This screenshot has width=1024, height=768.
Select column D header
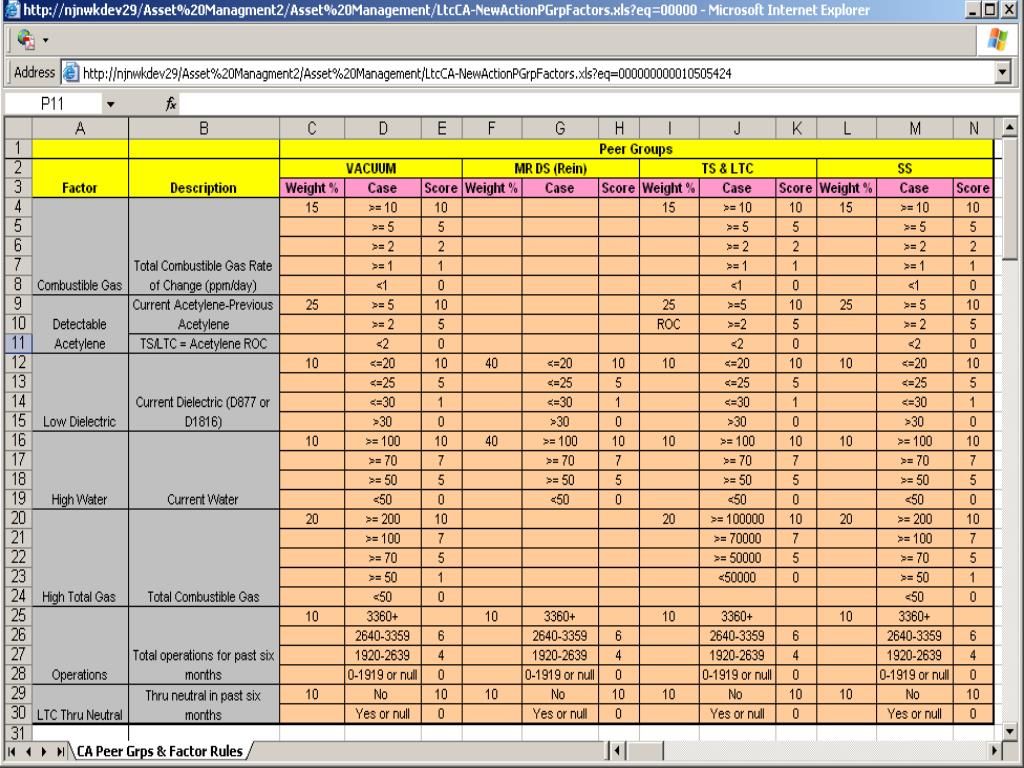pos(383,129)
